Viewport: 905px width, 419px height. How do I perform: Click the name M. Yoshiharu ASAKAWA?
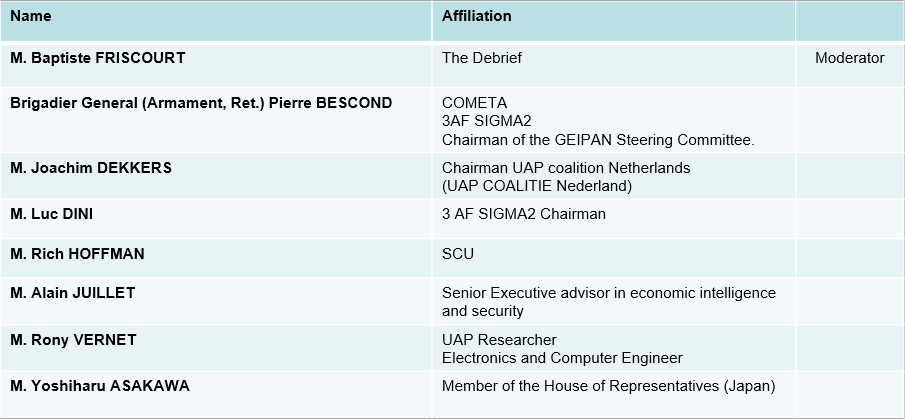99,386
